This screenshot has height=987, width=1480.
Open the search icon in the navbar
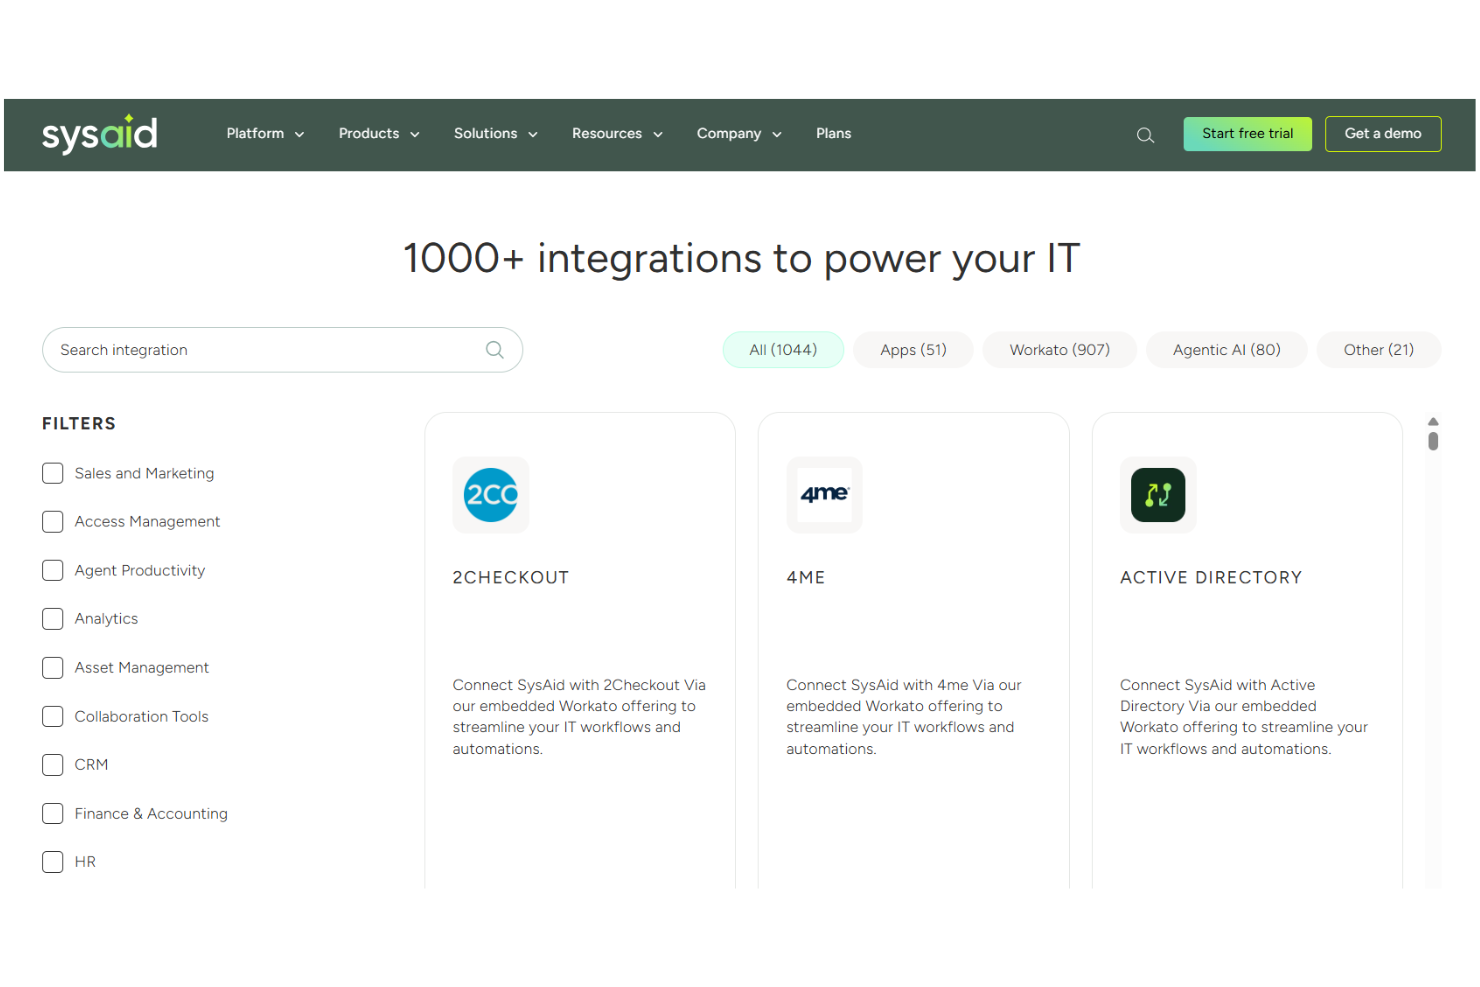click(x=1144, y=134)
